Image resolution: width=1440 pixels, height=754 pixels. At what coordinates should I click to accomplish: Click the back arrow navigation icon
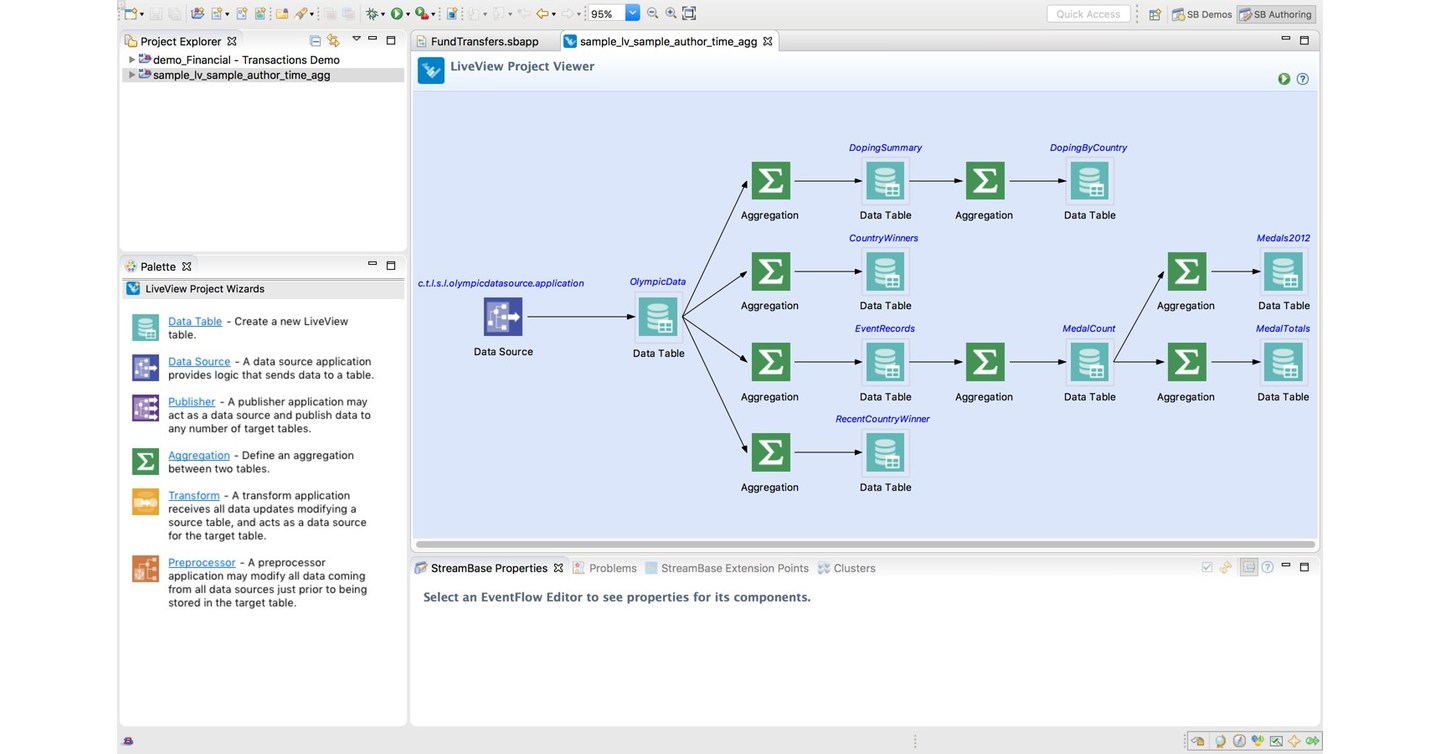(542, 14)
